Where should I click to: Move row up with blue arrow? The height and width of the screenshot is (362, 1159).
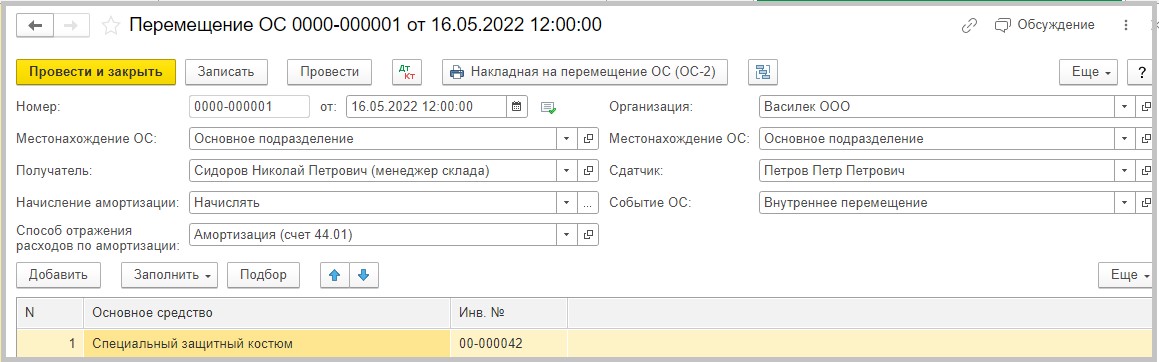[x=334, y=275]
